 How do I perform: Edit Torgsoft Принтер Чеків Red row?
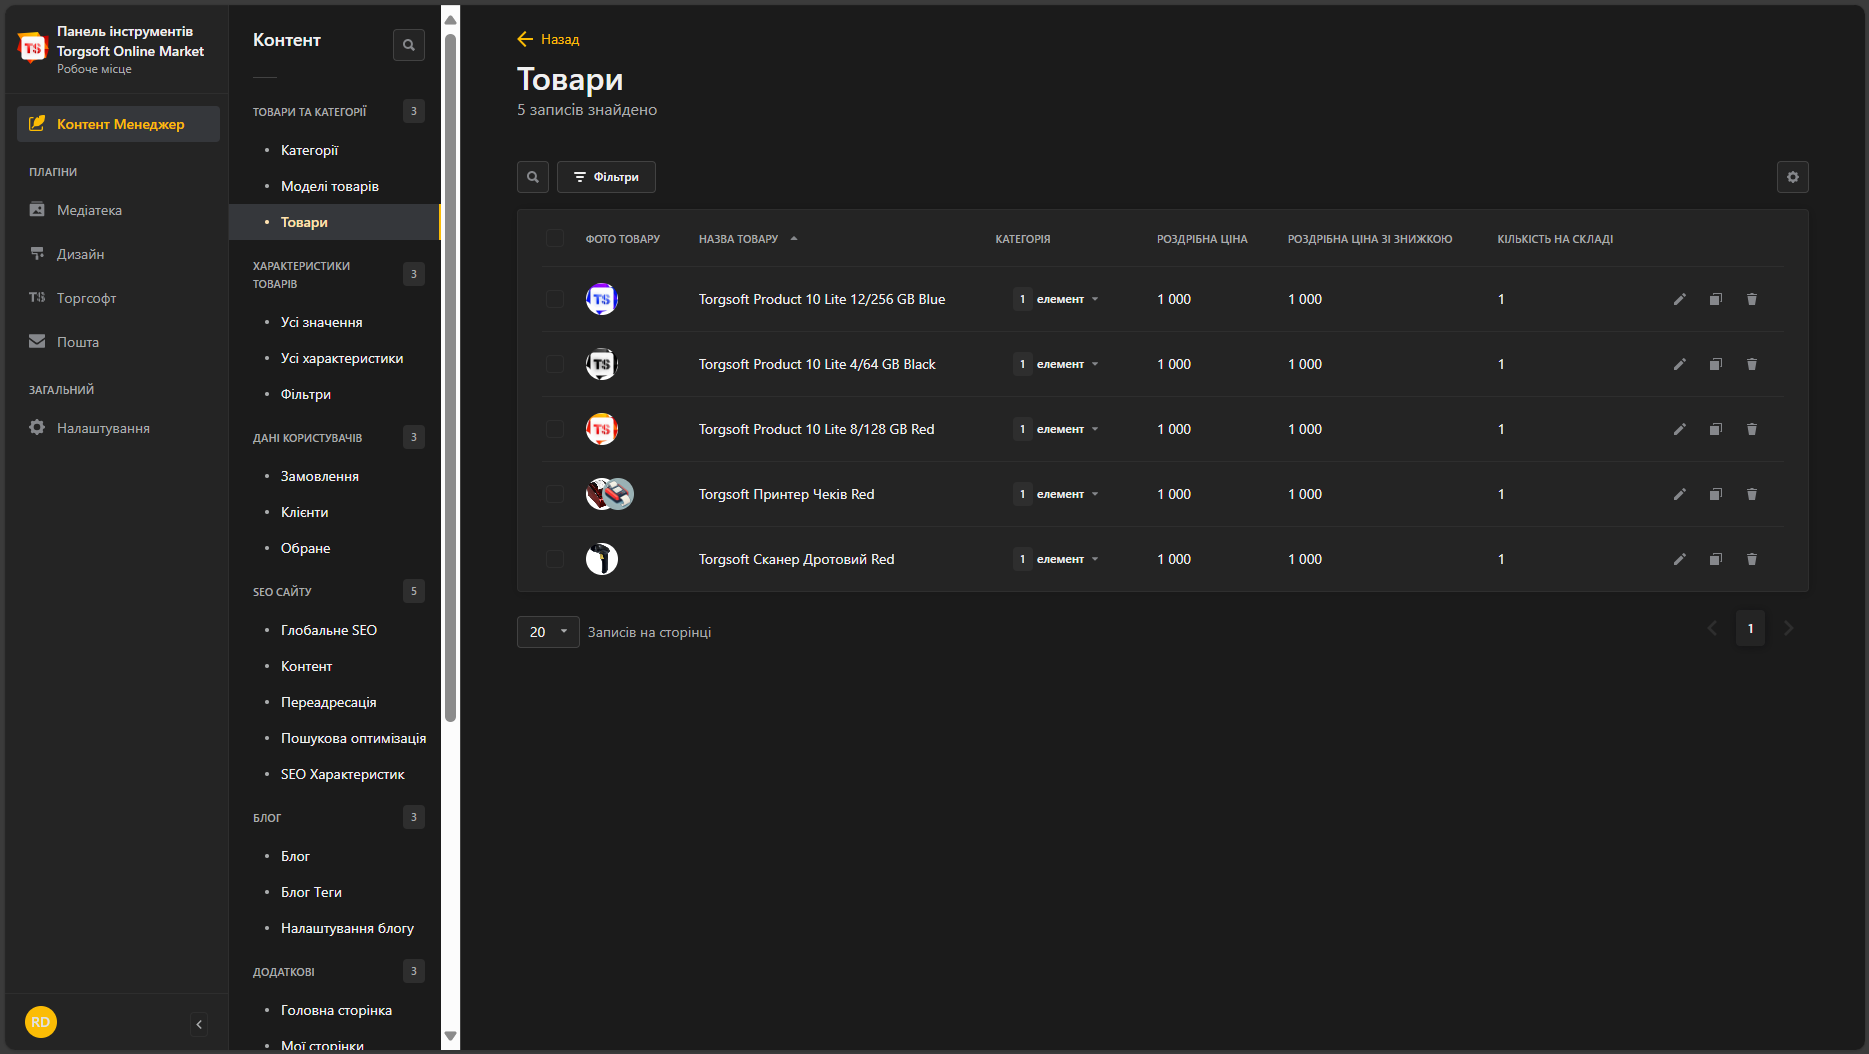point(1680,494)
